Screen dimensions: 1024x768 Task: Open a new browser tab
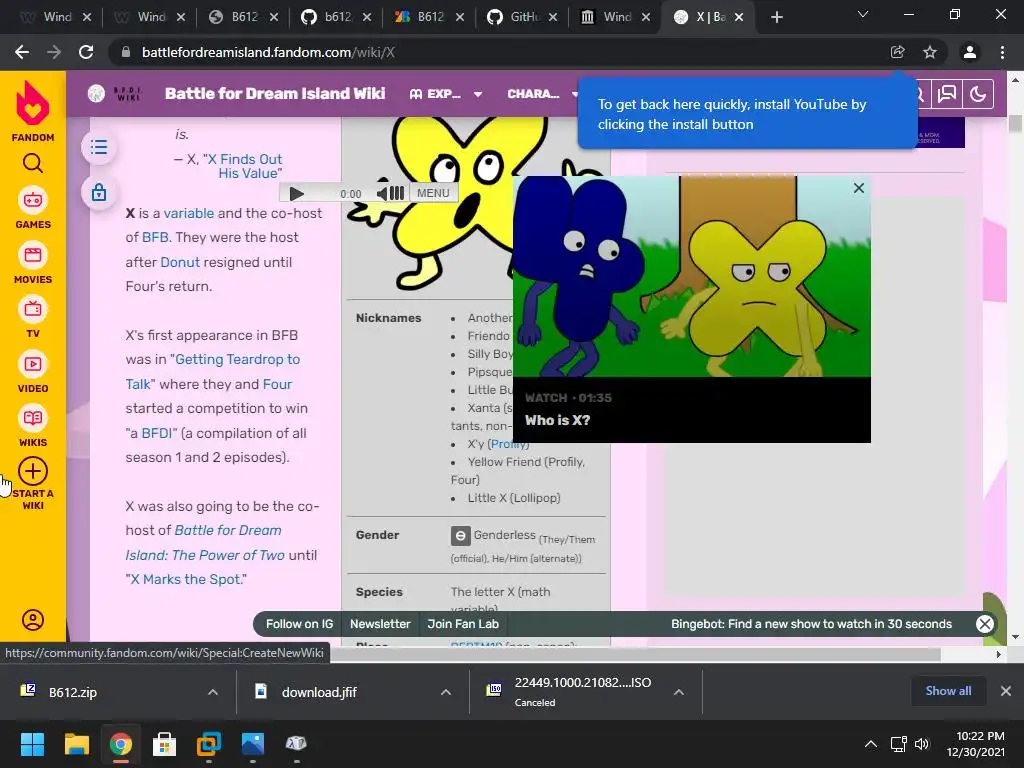(776, 17)
